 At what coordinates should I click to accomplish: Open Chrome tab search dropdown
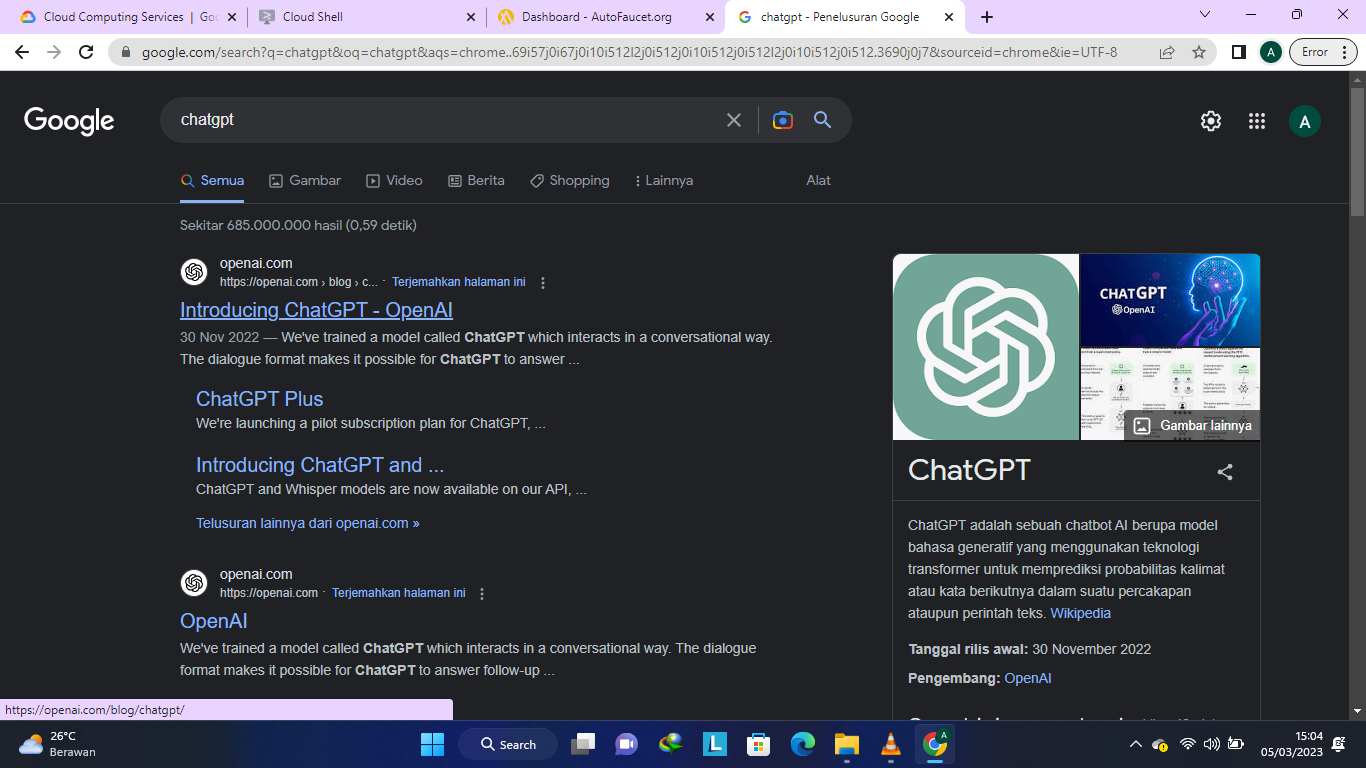point(1204,16)
